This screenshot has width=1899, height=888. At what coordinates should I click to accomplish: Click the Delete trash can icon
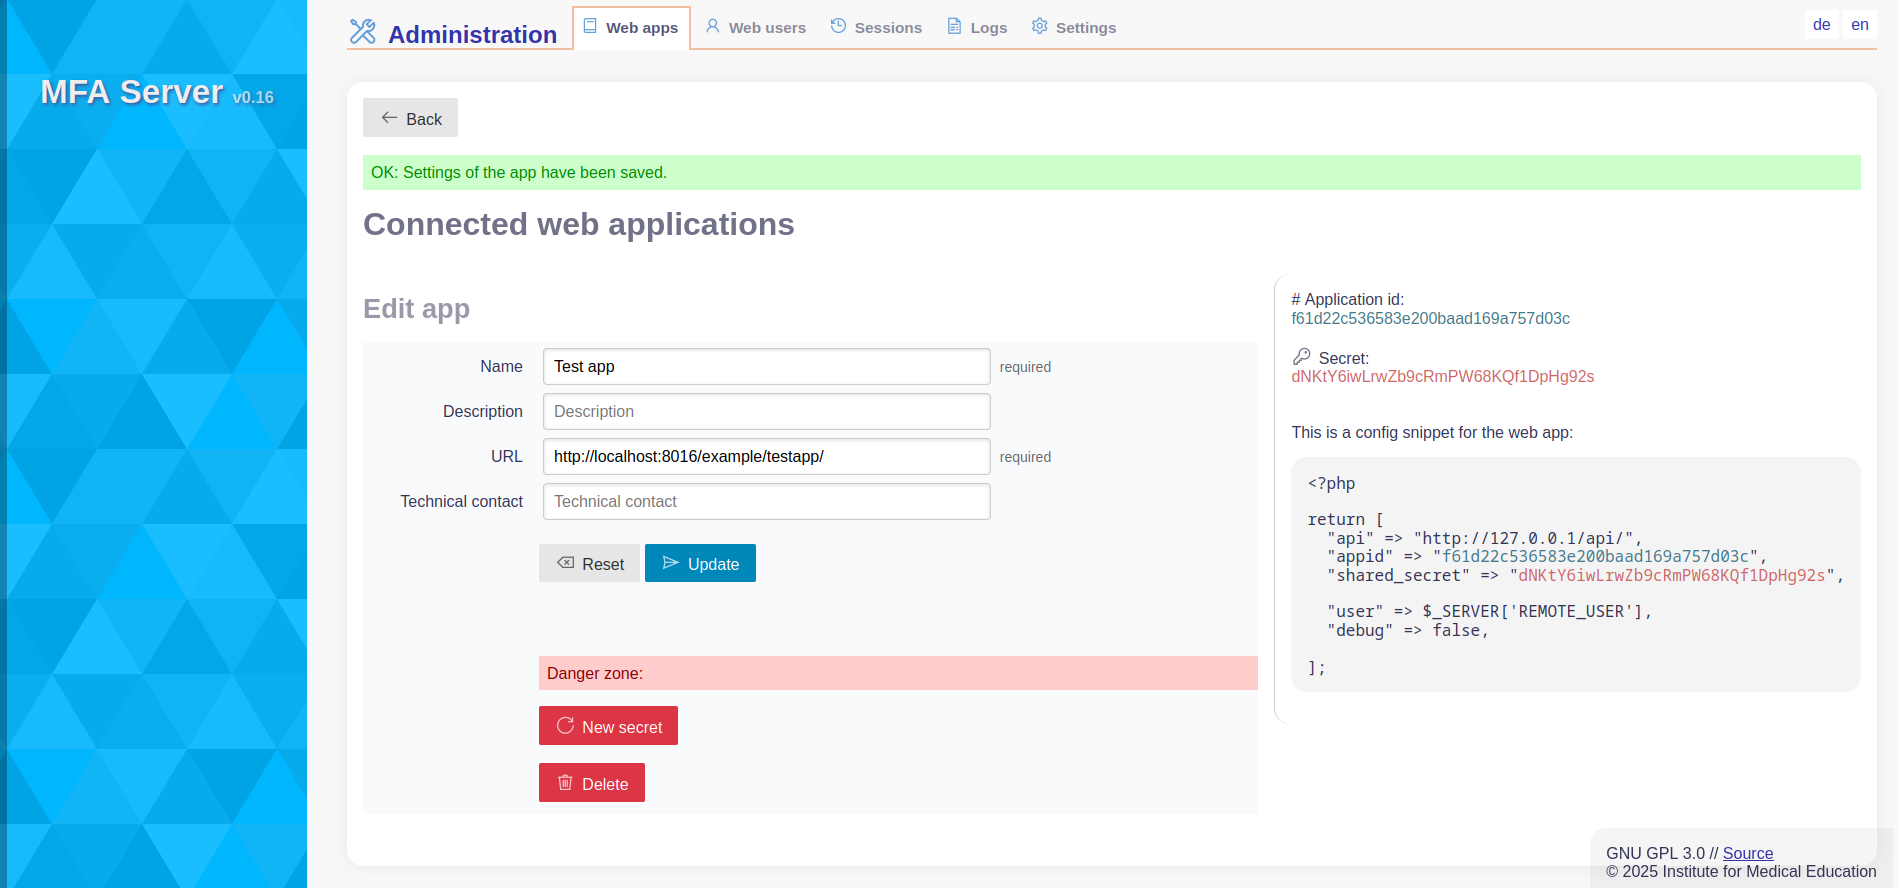565,782
